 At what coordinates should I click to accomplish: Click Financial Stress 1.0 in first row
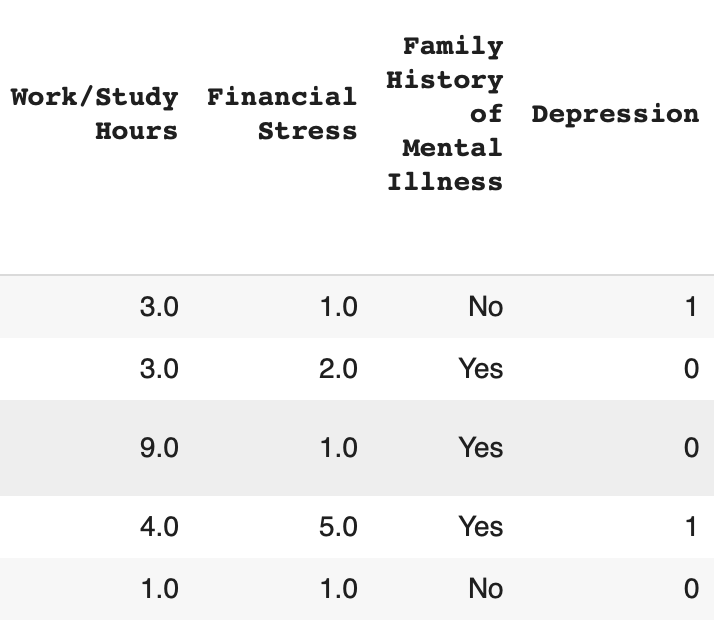[338, 307]
